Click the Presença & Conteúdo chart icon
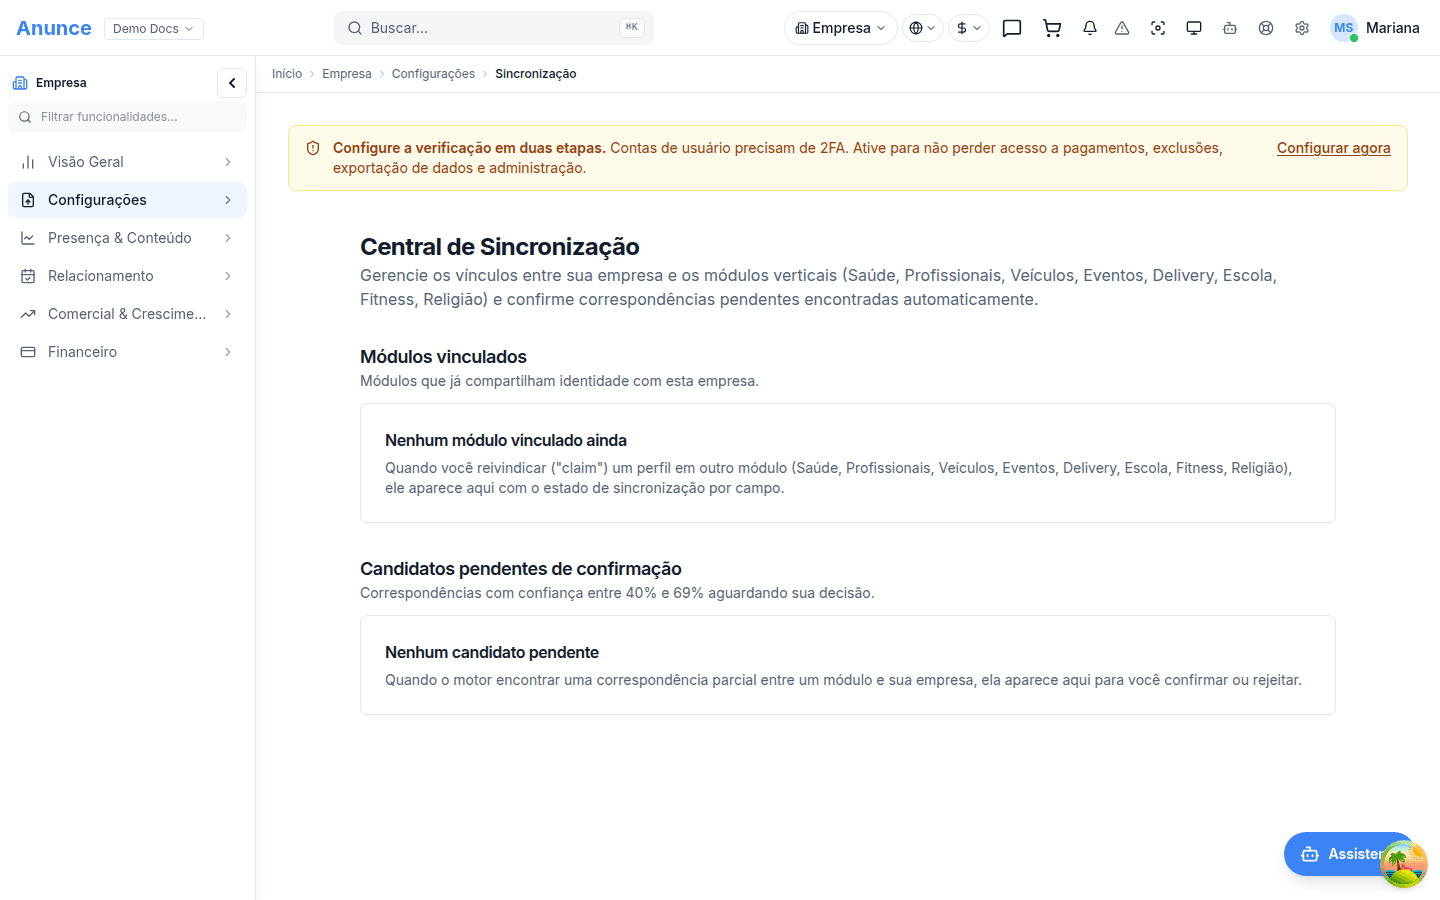Image resolution: width=1440 pixels, height=900 pixels. tap(28, 238)
